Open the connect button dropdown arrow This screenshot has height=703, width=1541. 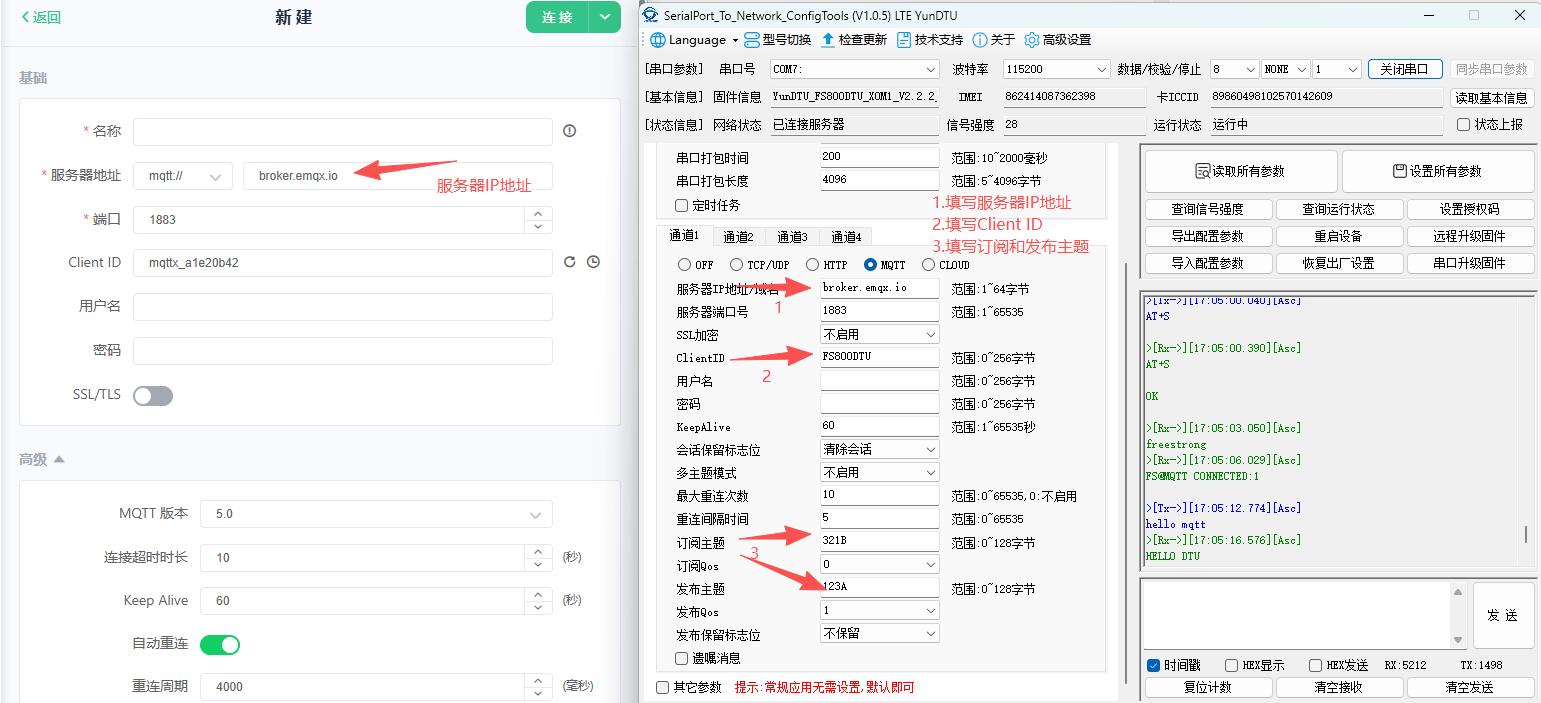(x=605, y=17)
